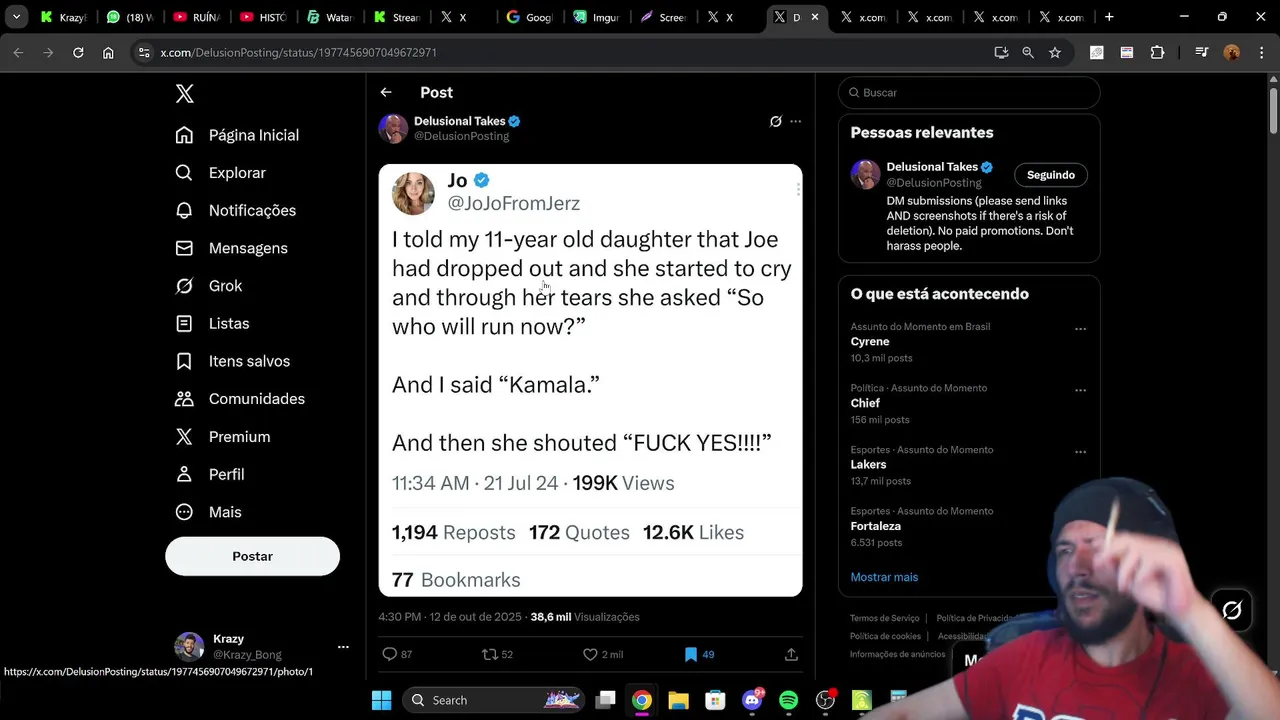
Task: Open the post's three-dot more menu
Action: pos(796,121)
